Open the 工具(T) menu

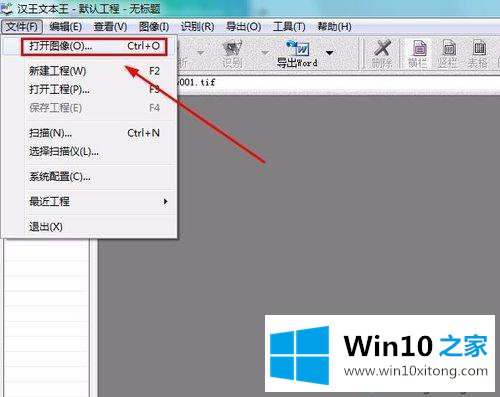tap(289, 26)
